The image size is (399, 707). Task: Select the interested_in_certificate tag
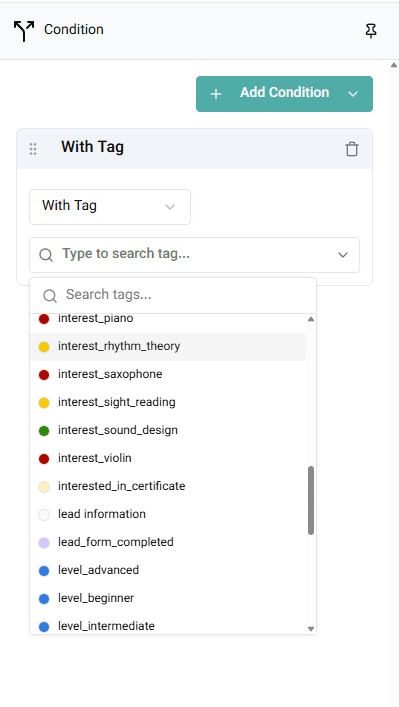click(x=168, y=486)
